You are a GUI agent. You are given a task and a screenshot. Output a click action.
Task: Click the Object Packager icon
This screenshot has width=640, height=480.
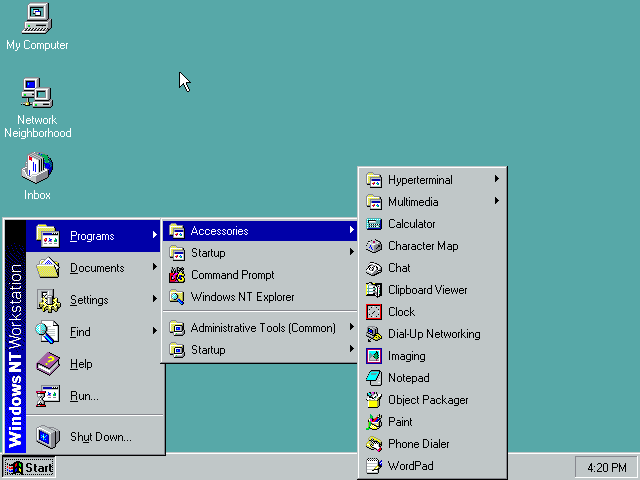(x=374, y=400)
